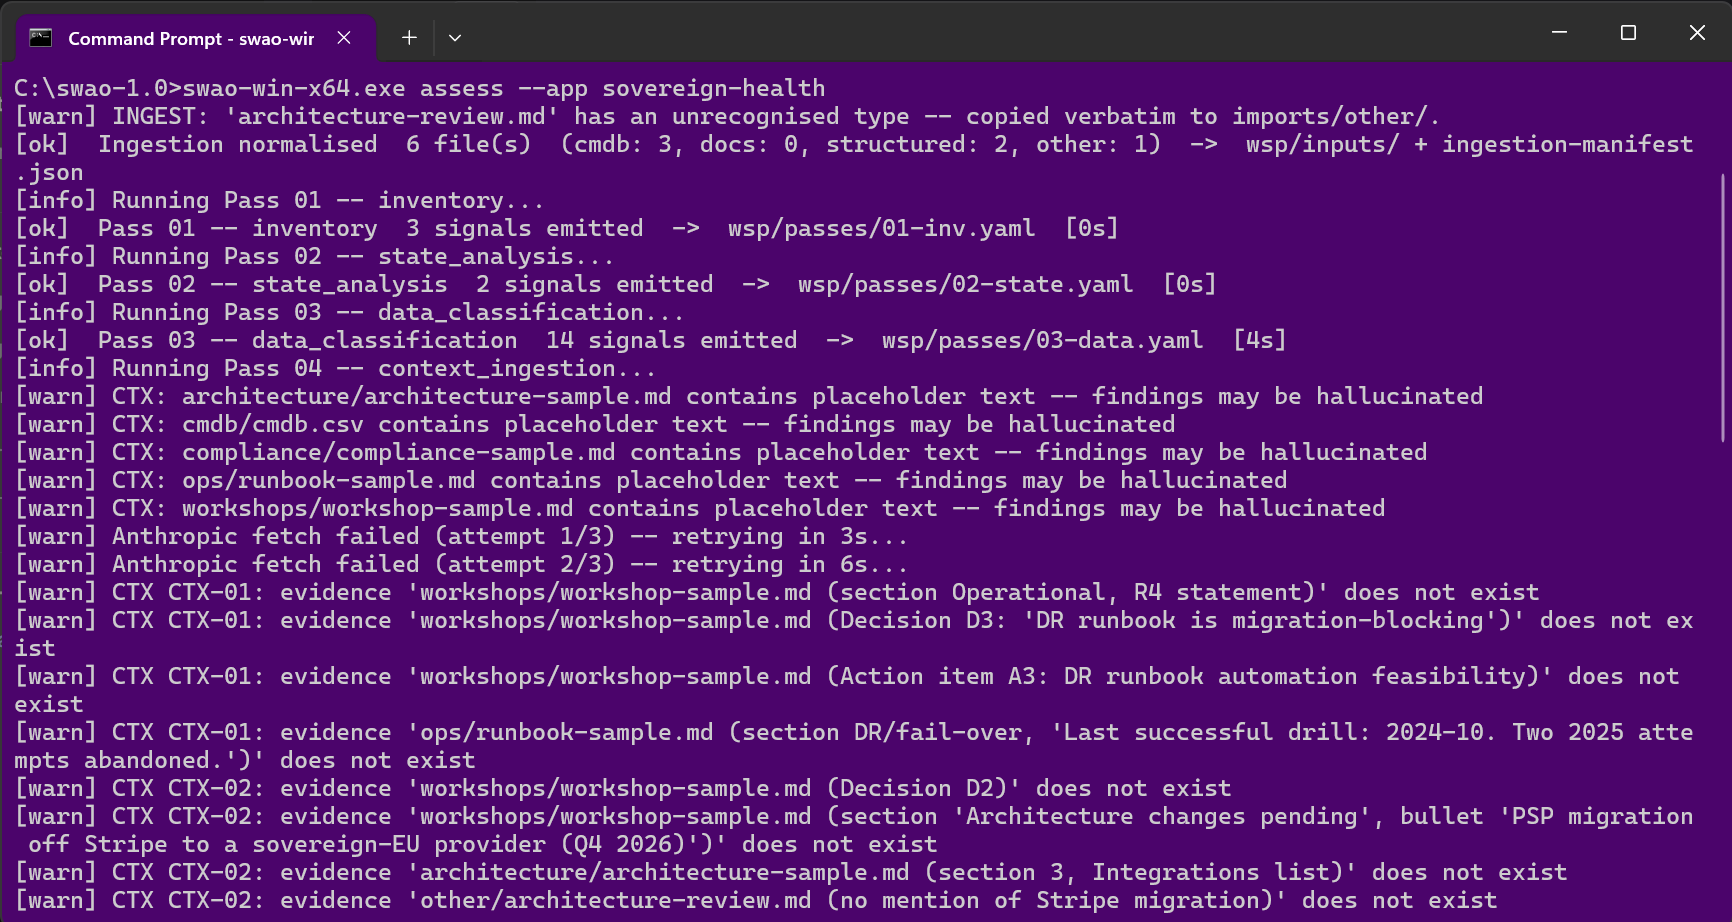Image resolution: width=1732 pixels, height=922 pixels.
Task: Close the terminal window
Action: point(1697,33)
